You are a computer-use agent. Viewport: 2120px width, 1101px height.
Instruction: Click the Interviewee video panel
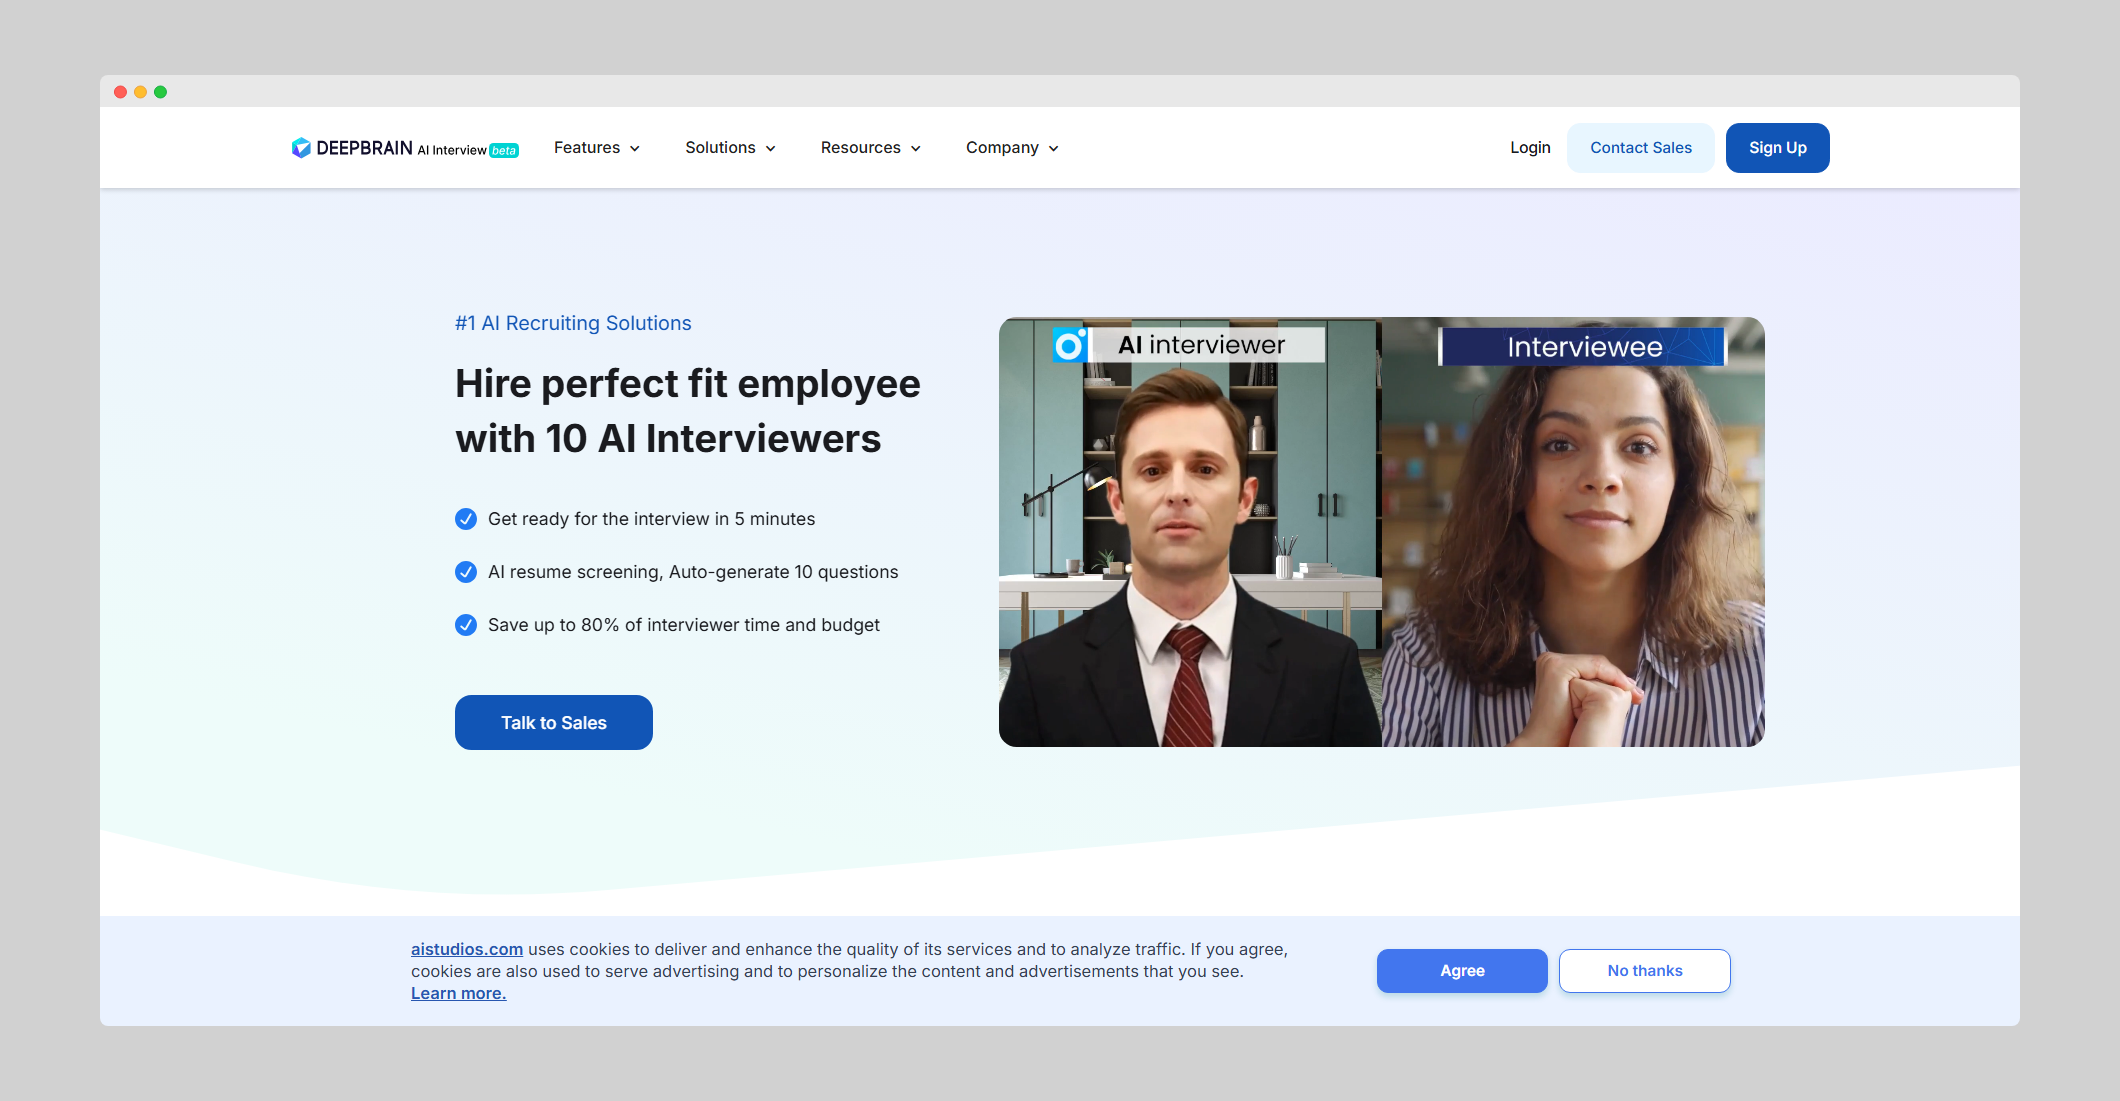click(1573, 532)
